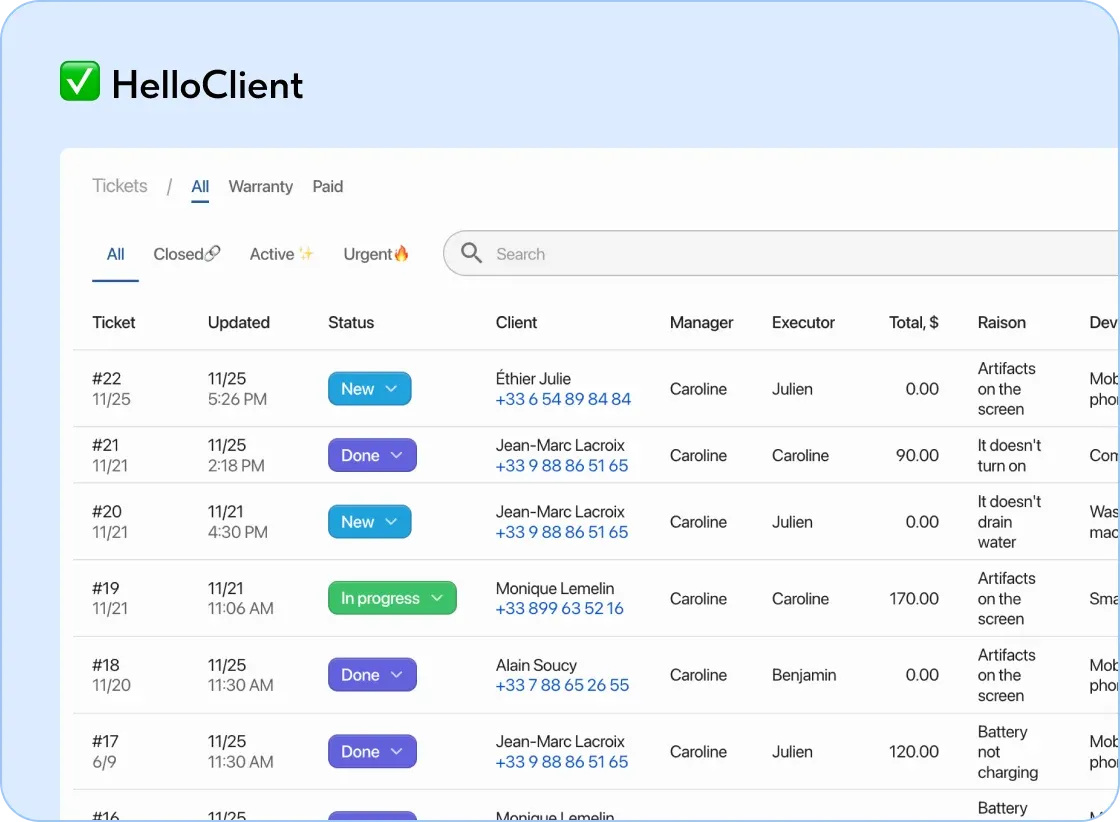
Task: Switch to the Warranty tab
Action: (x=260, y=187)
